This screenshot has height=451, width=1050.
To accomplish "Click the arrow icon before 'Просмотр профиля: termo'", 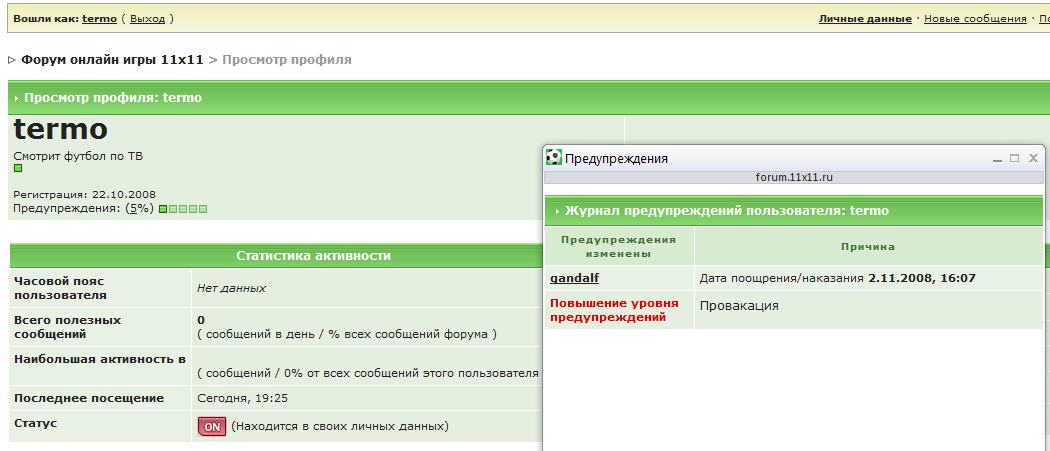I will tap(16, 98).
